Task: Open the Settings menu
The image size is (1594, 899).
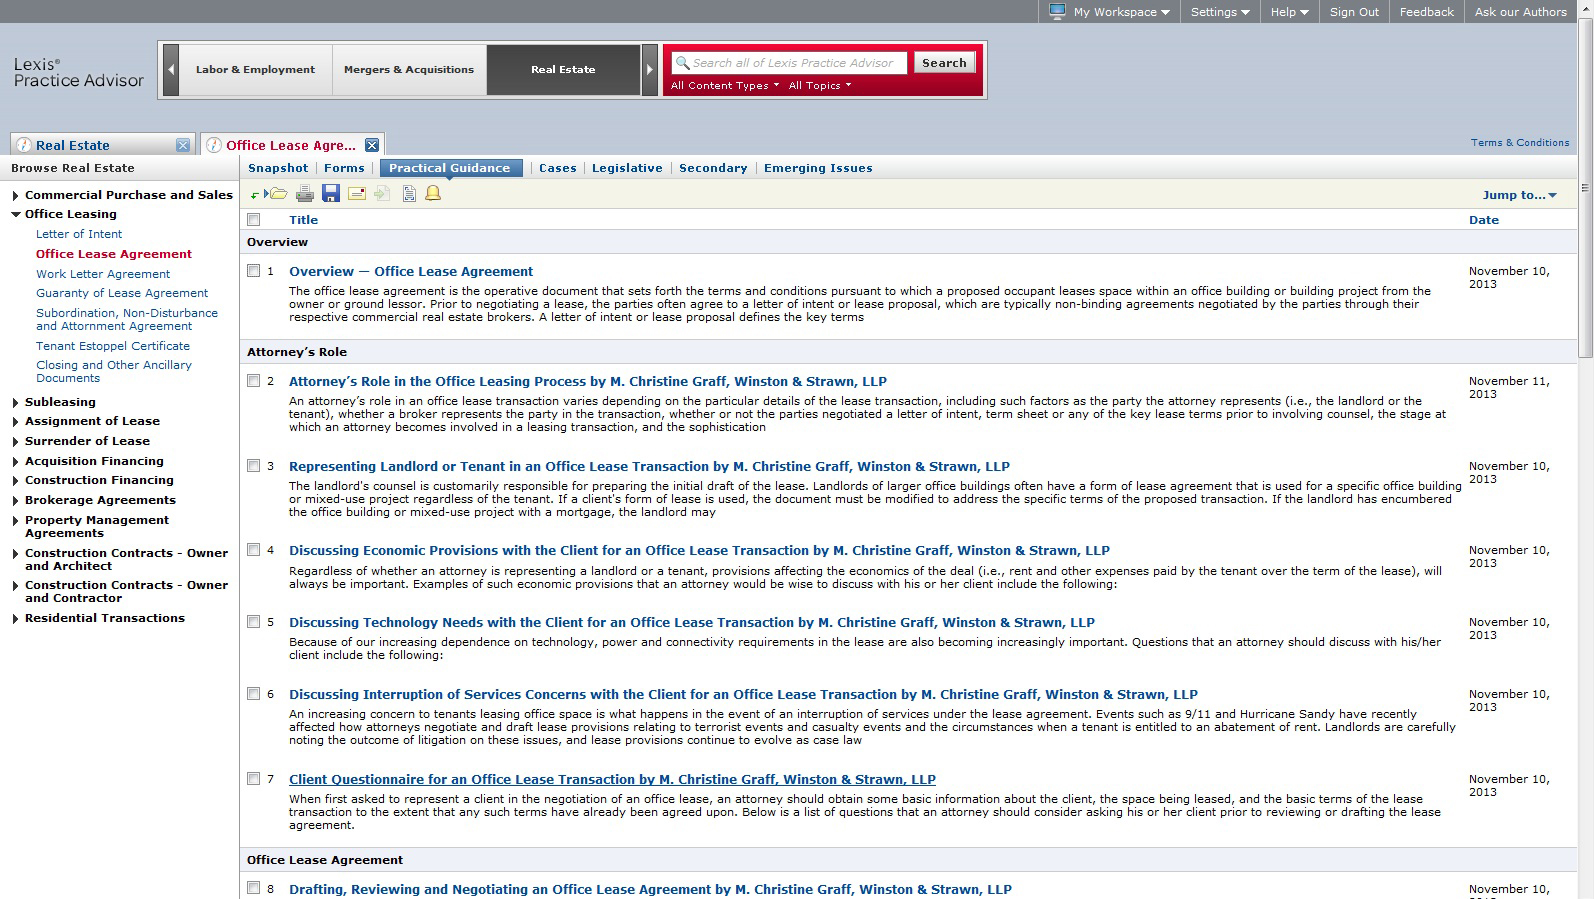Action: click(1220, 12)
